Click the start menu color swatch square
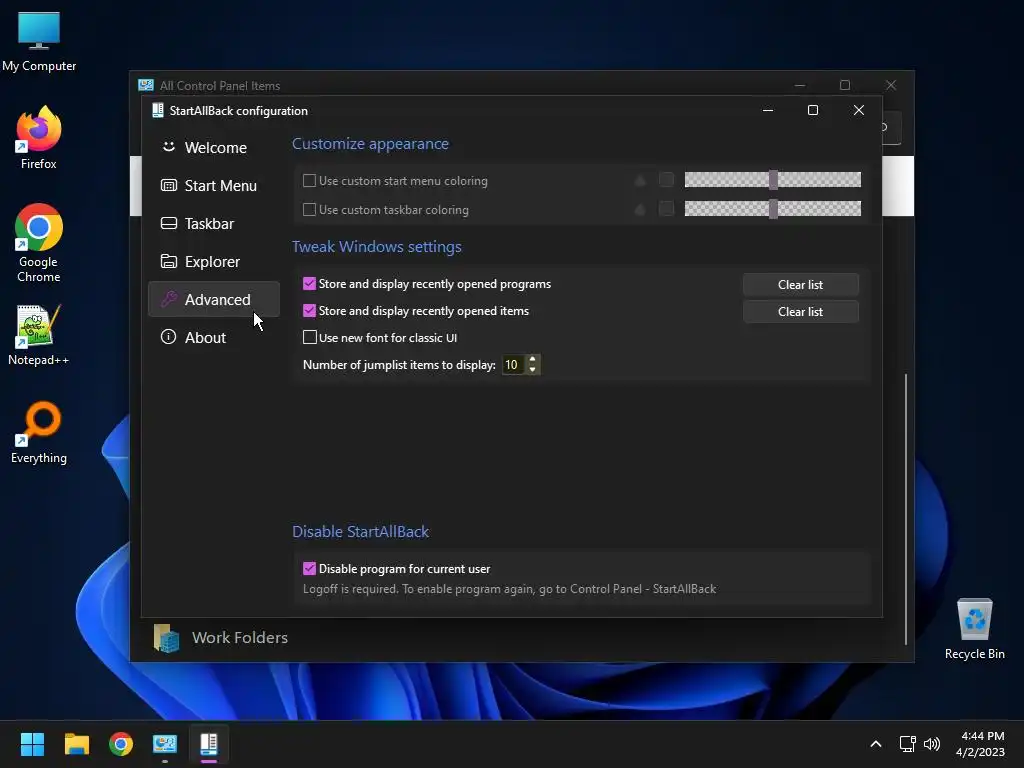This screenshot has width=1024, height=768. (x=666, y=180)
